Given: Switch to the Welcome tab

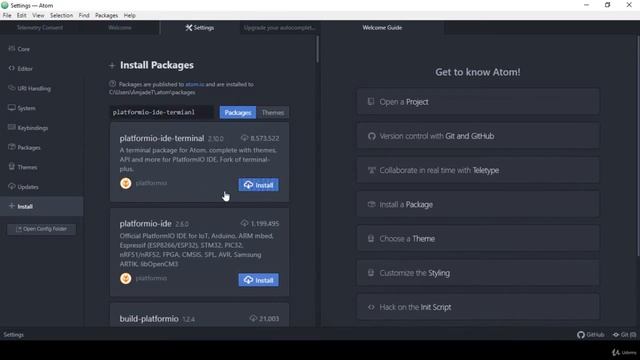Looking at the screenshot, I should point(120,28).
